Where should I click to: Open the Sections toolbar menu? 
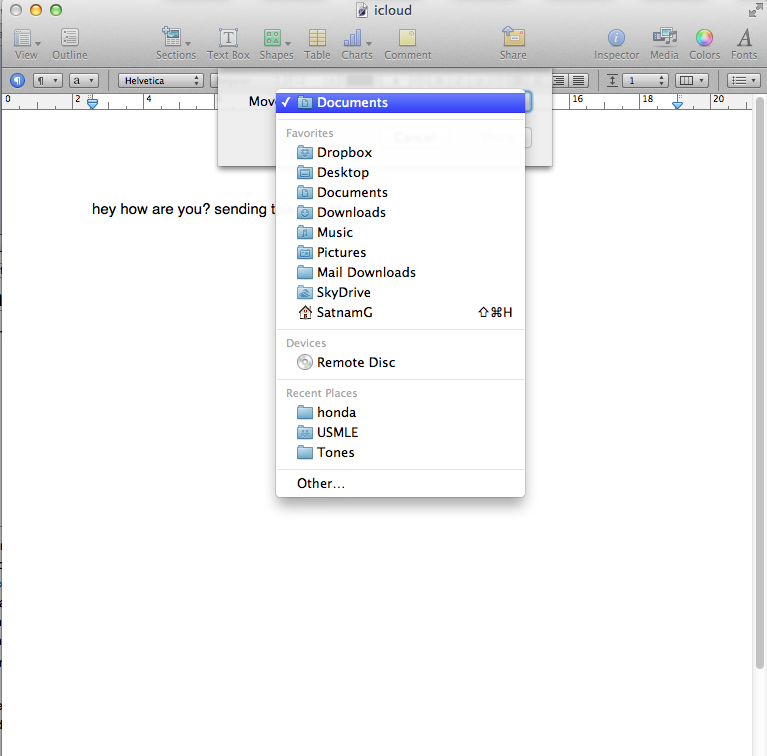pyautogui.click(x=176, y=43)
